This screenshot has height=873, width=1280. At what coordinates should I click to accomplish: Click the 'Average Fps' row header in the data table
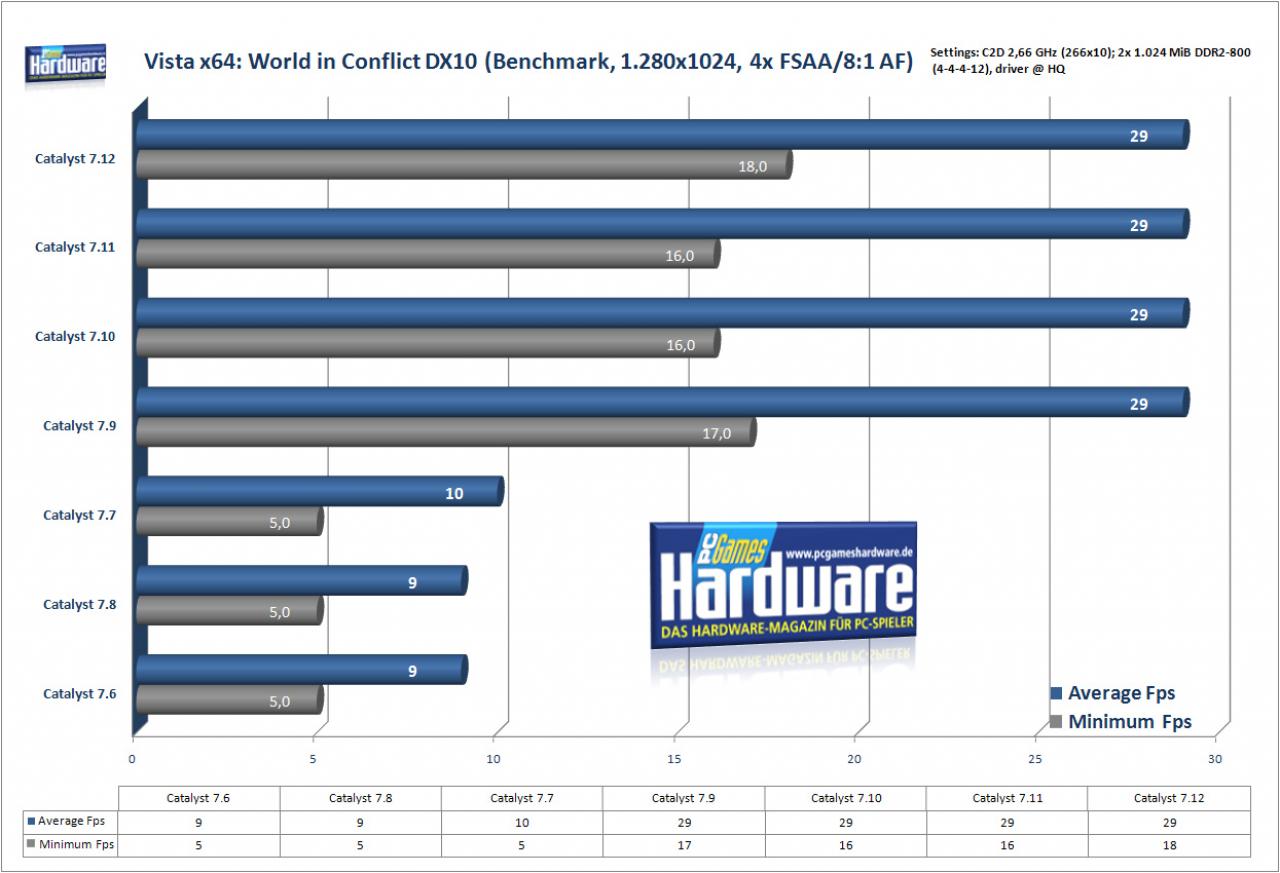click(x=72, y=821)
